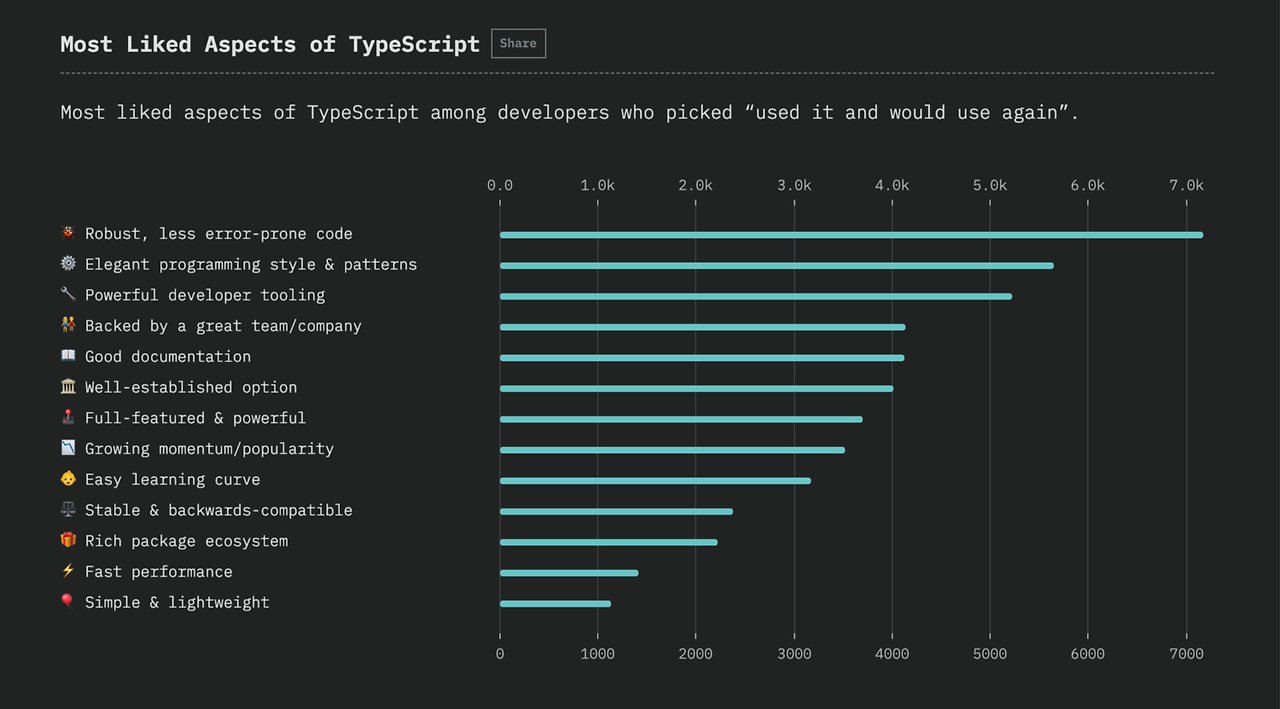Click the baby icon for Easy learning curve
1280x709 pixels.
click(x=68, y=479)
